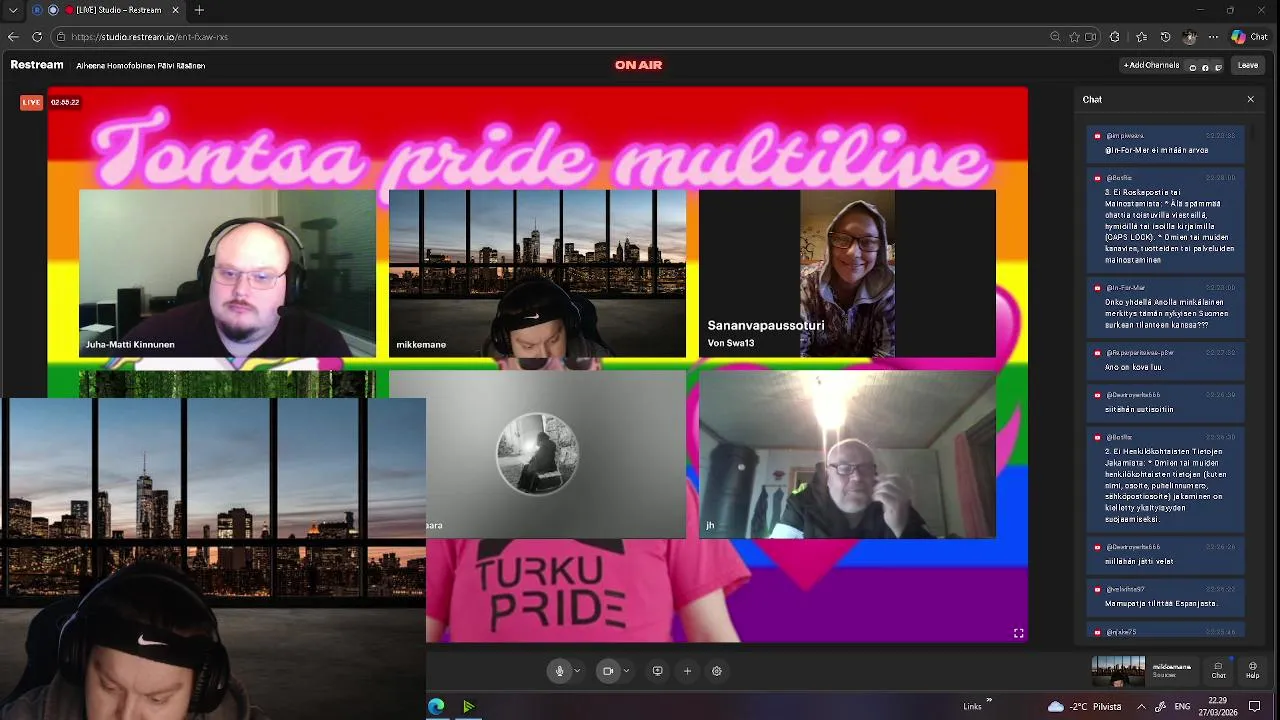
Task: Open the browser tab list chevron
Action: pyautogui.click(x=13, y=10)
